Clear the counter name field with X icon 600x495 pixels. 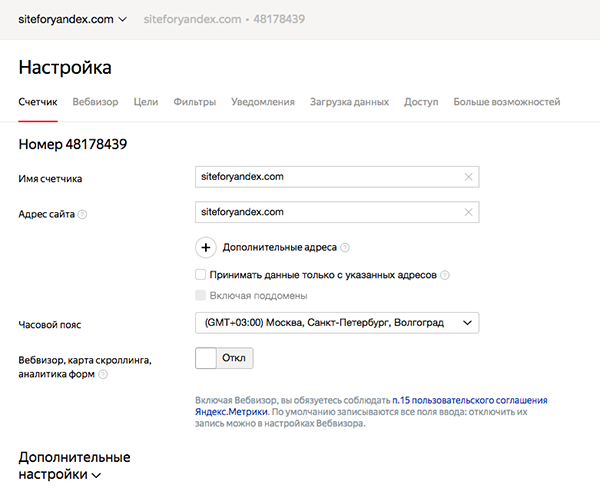click(x=468, y=177)
